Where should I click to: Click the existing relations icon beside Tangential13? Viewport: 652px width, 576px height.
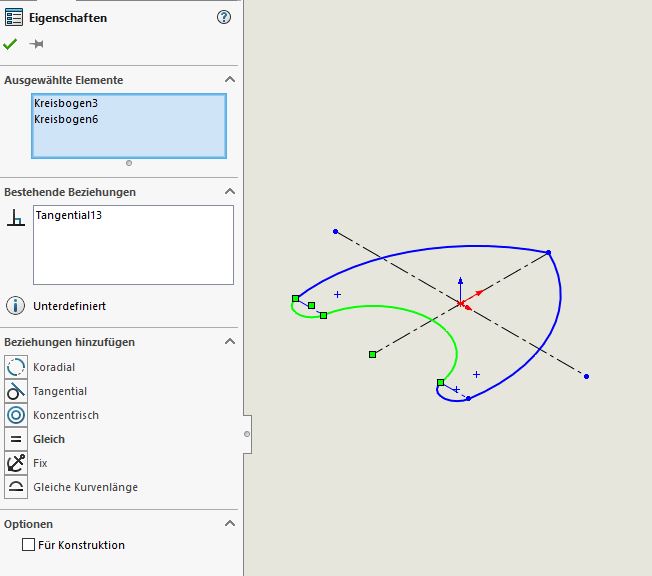point(16,218)
